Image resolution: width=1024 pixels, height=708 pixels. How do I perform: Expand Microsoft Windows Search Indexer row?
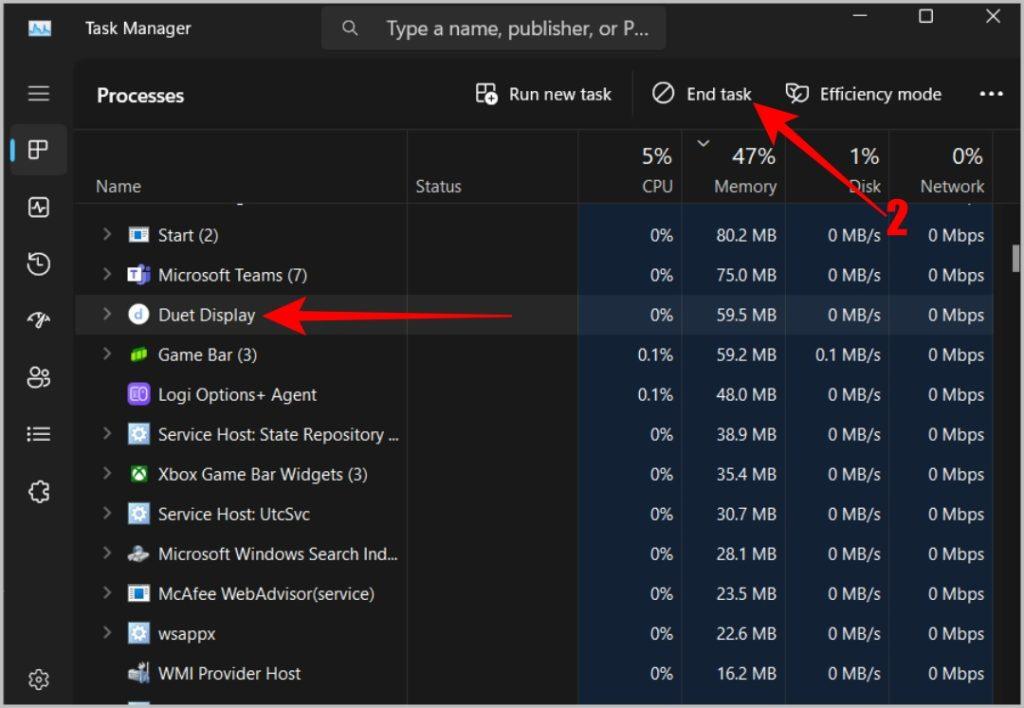(106, 553)
